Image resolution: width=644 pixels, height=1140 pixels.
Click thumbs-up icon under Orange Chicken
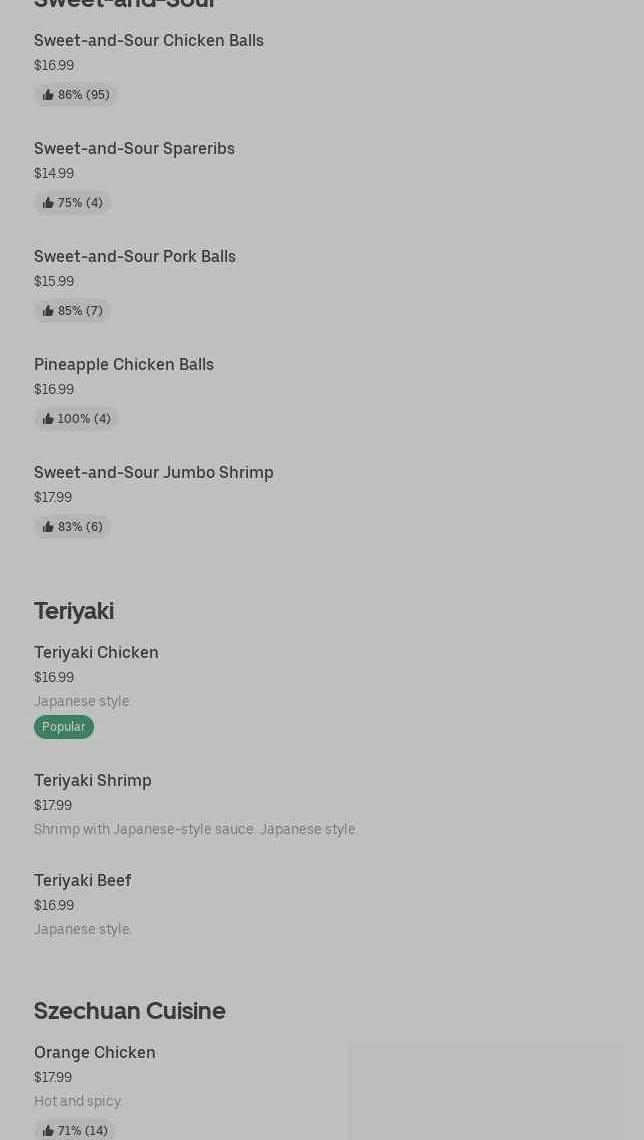click(x=48, y=1131)
